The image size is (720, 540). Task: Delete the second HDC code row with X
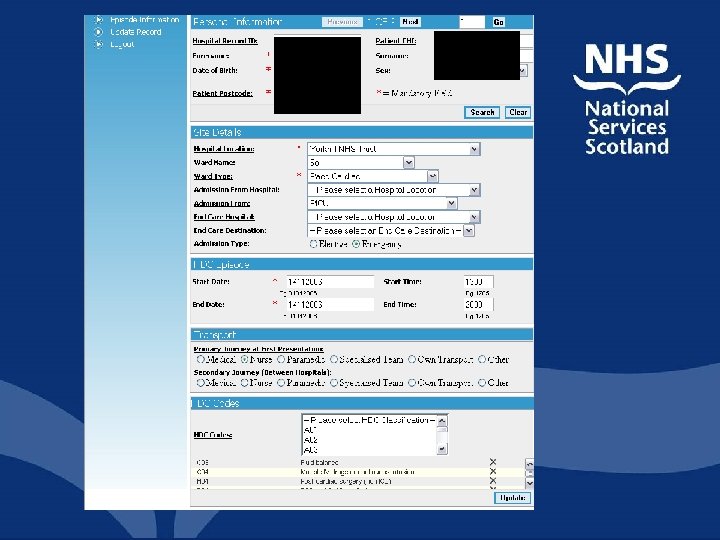click(493, 472)
